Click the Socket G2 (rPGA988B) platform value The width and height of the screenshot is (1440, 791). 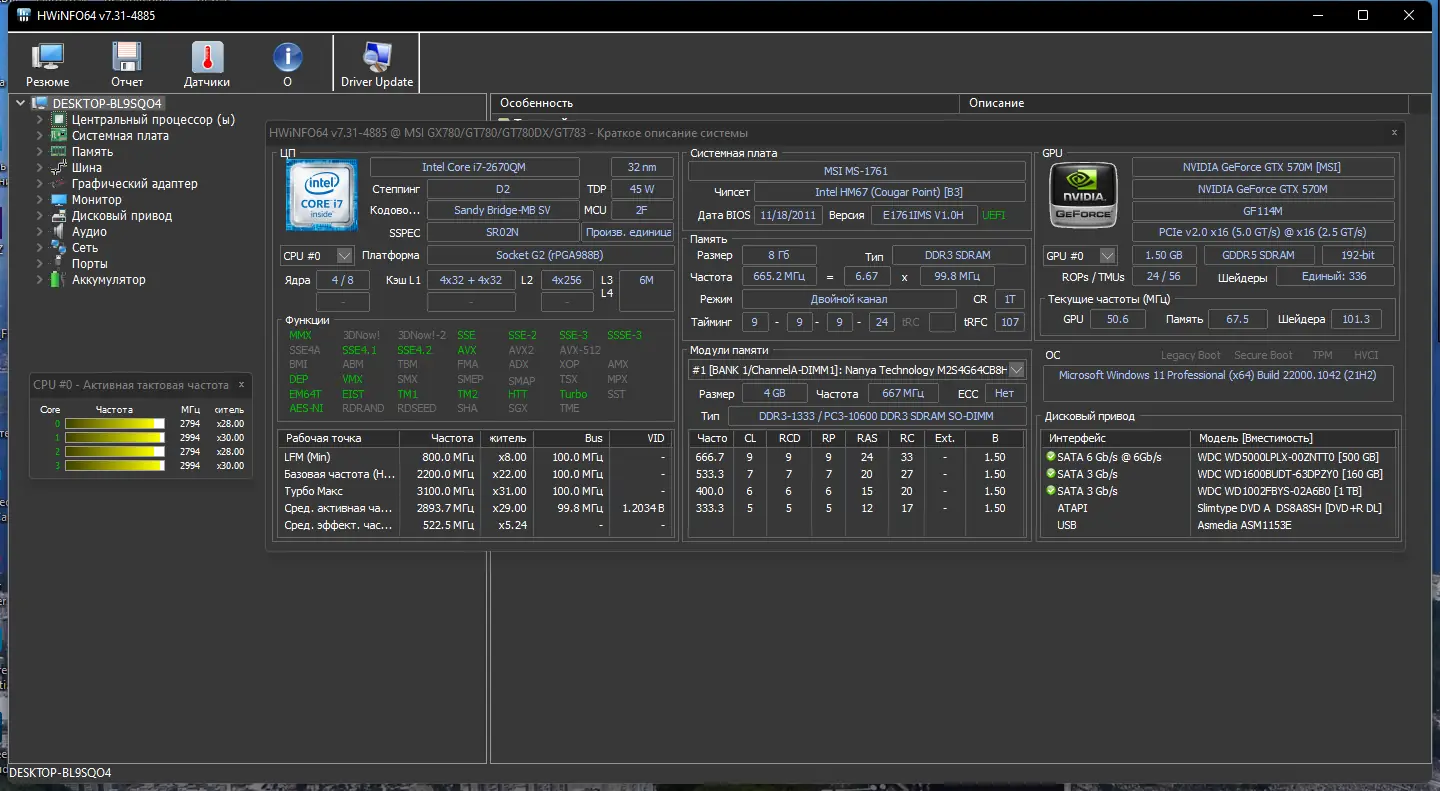pyautogui.click(x=550, y=256)
